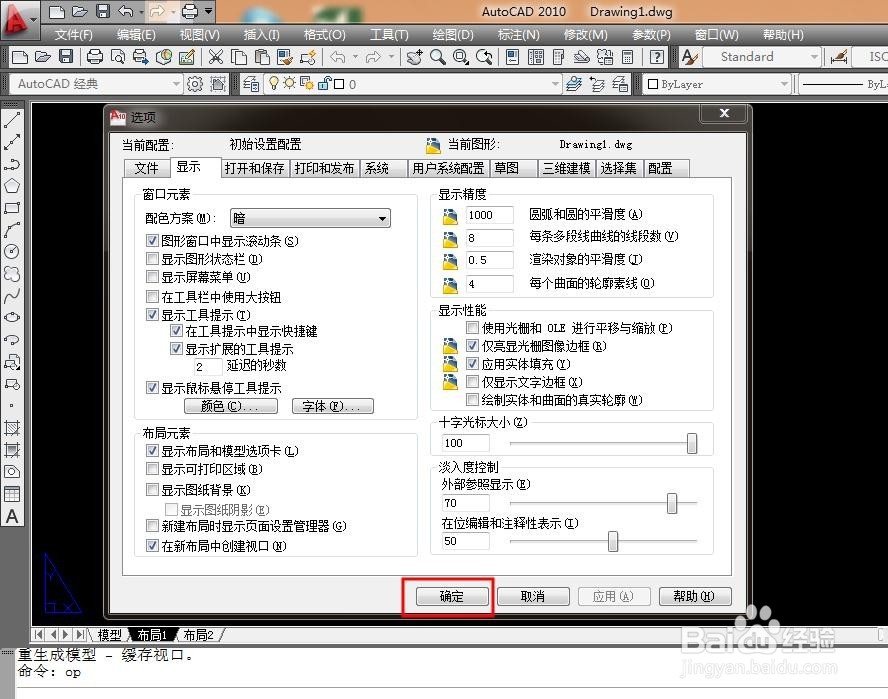Screen dimensions: 888x699
Task: Click the Plot Preview icon
Action: click(x=118, y=57)
